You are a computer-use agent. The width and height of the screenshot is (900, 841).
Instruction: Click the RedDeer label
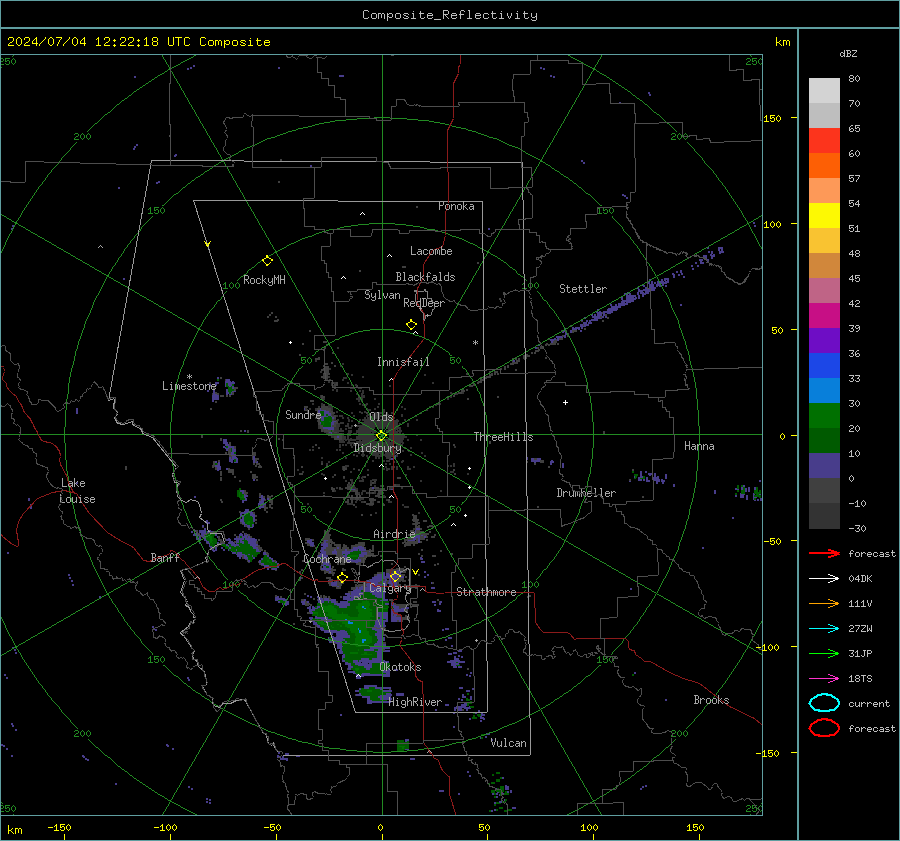point(424,303)
